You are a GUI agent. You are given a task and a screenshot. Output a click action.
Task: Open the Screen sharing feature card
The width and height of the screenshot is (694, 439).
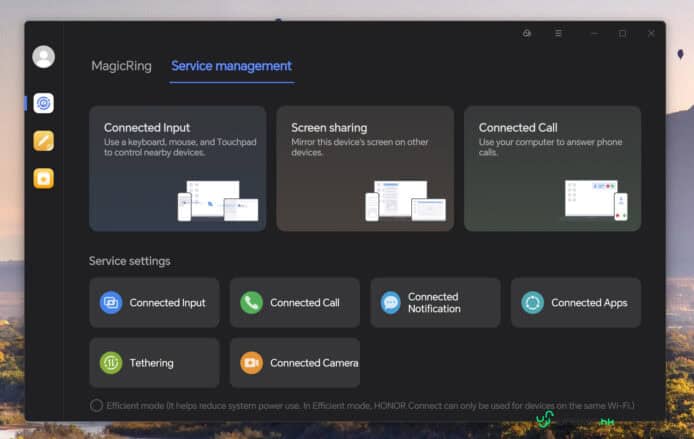[x=364, y=168]
